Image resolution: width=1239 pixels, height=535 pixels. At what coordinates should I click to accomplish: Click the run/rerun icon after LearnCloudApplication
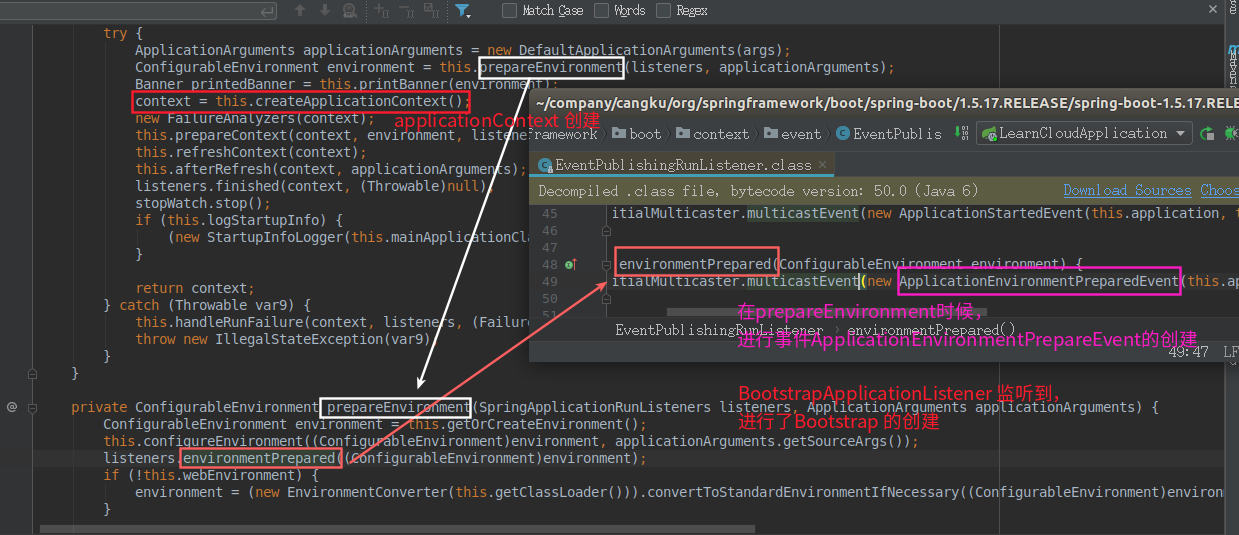1207,133
